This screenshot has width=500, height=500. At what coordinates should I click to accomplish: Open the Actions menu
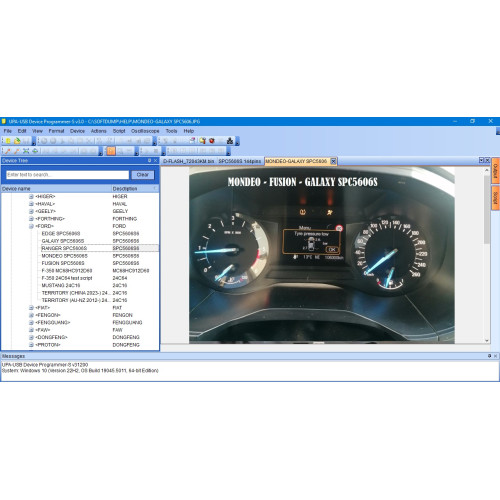99,131
